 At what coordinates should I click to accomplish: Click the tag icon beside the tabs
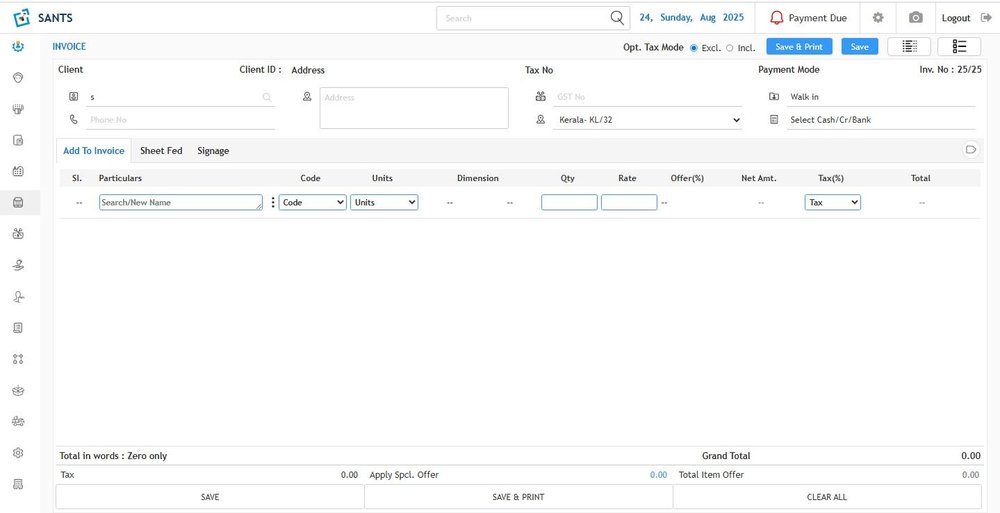click(971, 149)
